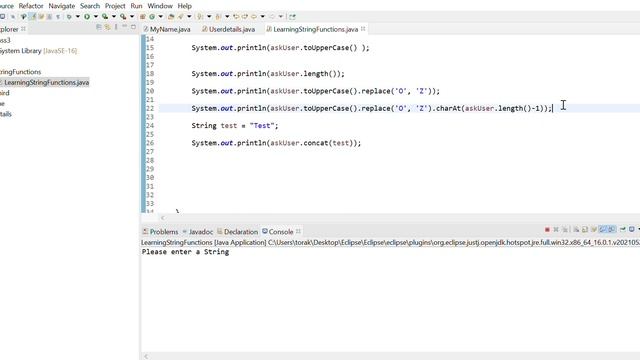Image resolution: width=640 pixels, height=360 pixels.
Task: Click the Coverage run icon in toolbar
Action: click(105, 17)
